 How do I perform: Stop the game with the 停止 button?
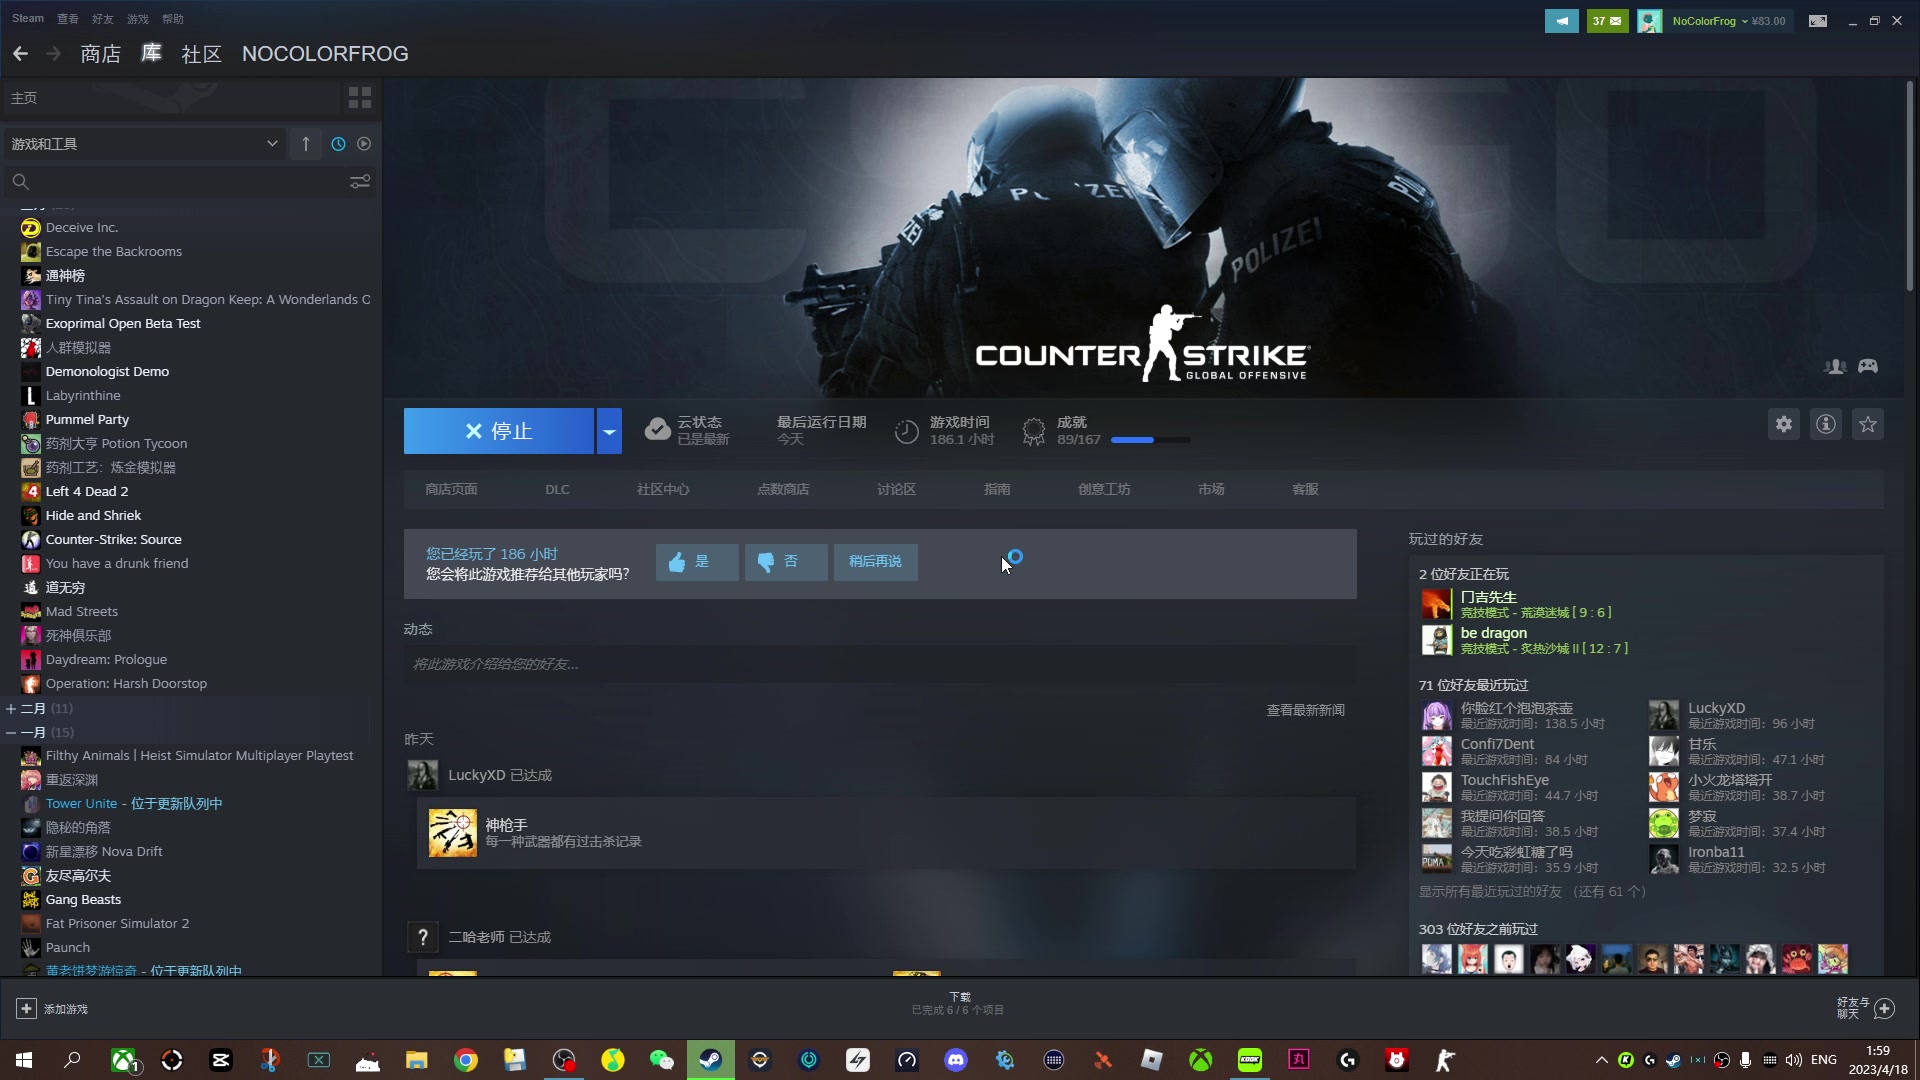[499, 432]
